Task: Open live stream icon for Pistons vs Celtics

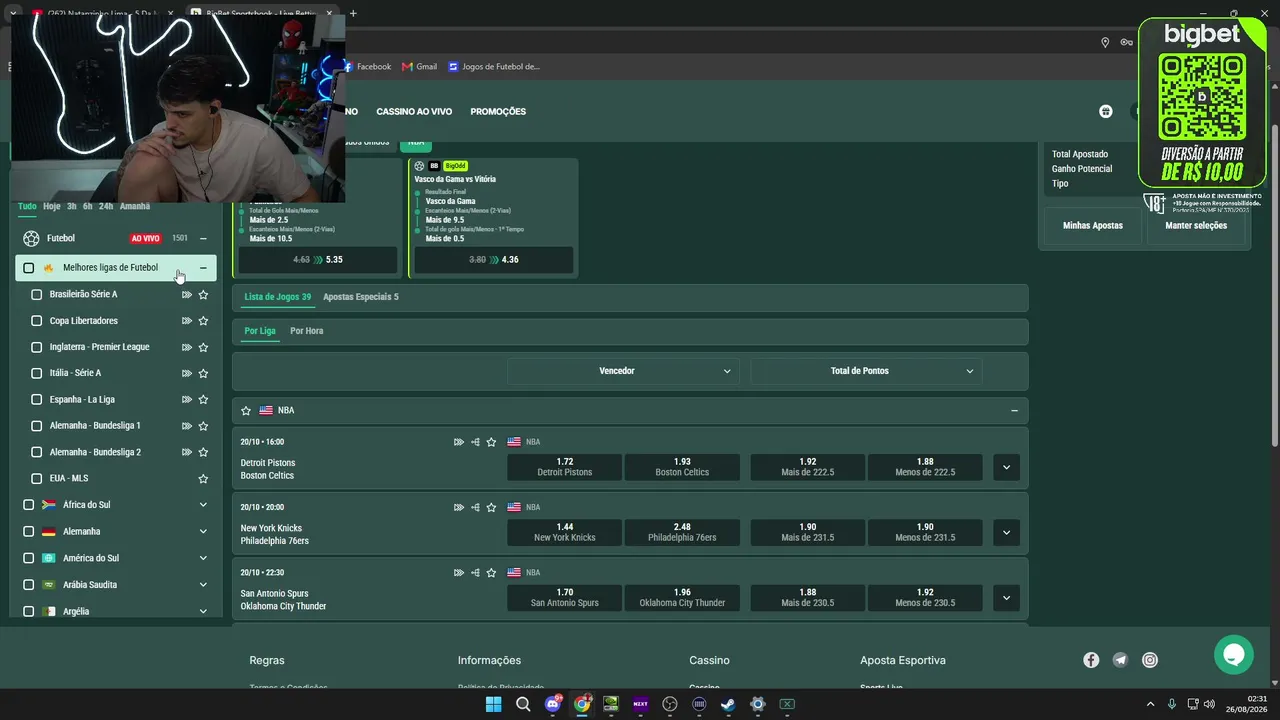Action: [x=459, y=442]
